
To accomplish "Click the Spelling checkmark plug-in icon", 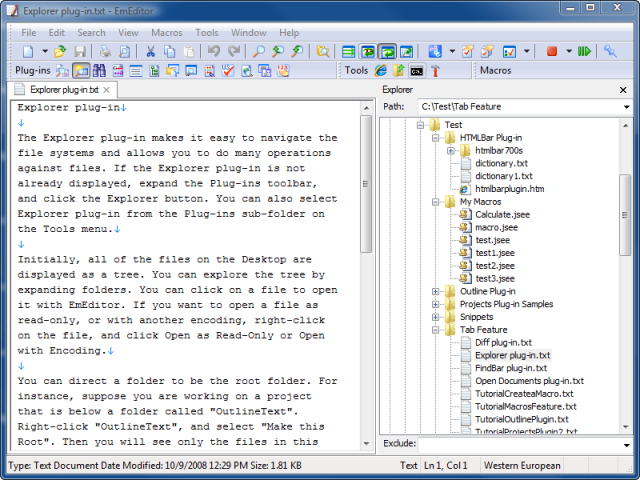I will coord(228,71).
